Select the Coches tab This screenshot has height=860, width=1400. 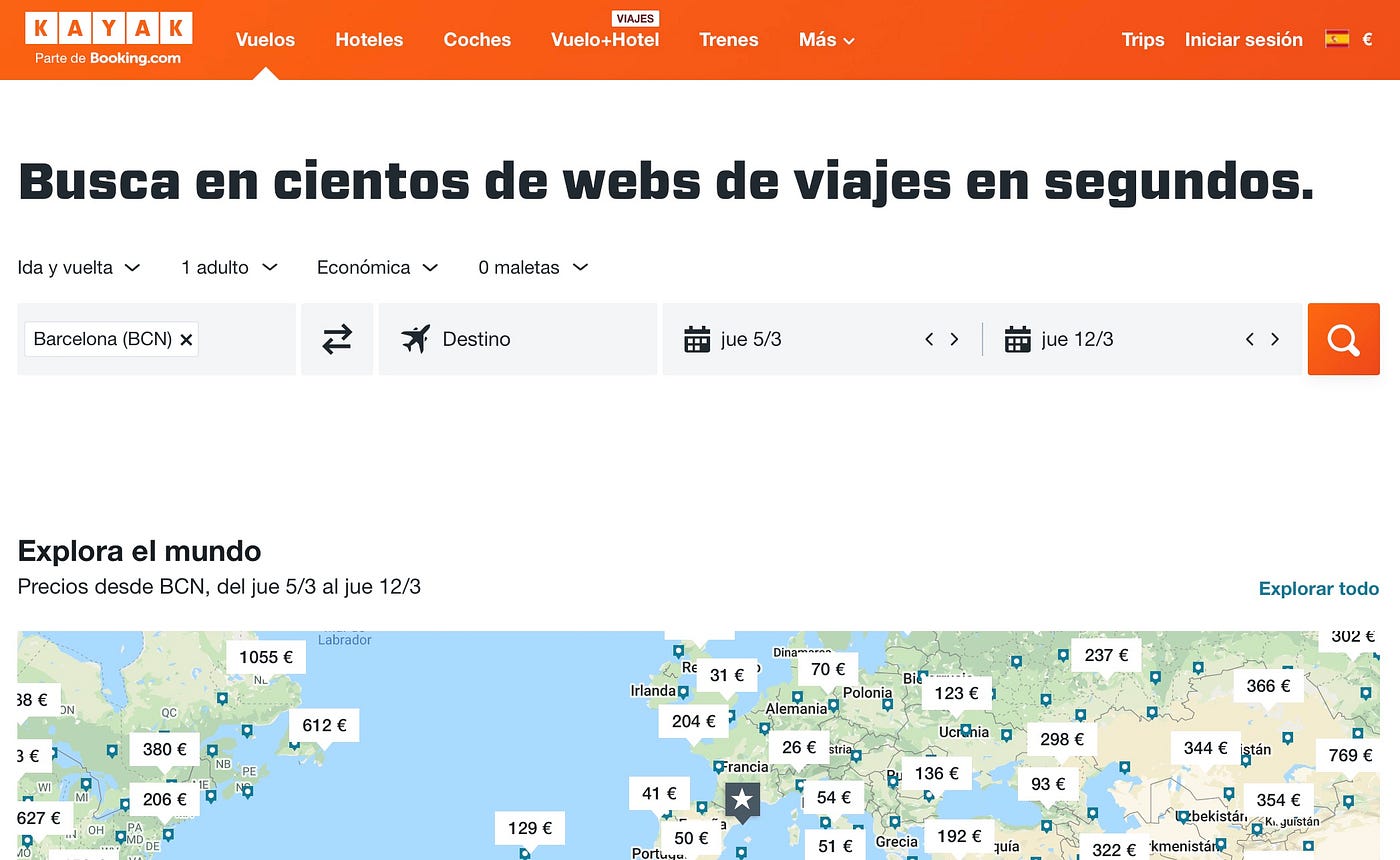click(477, 40)
